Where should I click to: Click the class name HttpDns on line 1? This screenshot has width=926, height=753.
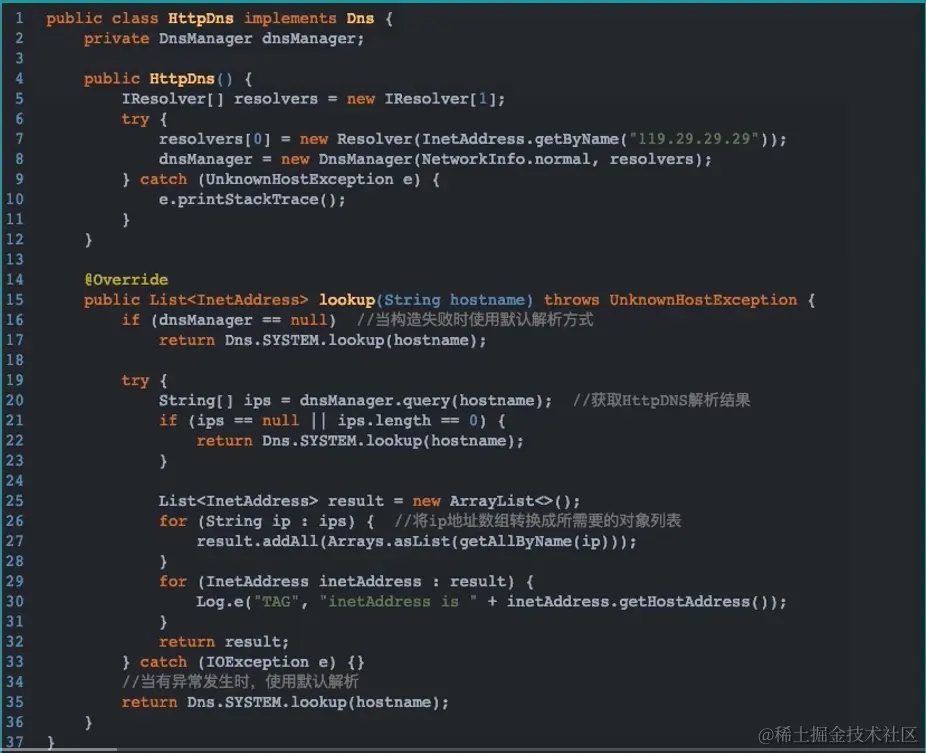click(x=201, y=18)
